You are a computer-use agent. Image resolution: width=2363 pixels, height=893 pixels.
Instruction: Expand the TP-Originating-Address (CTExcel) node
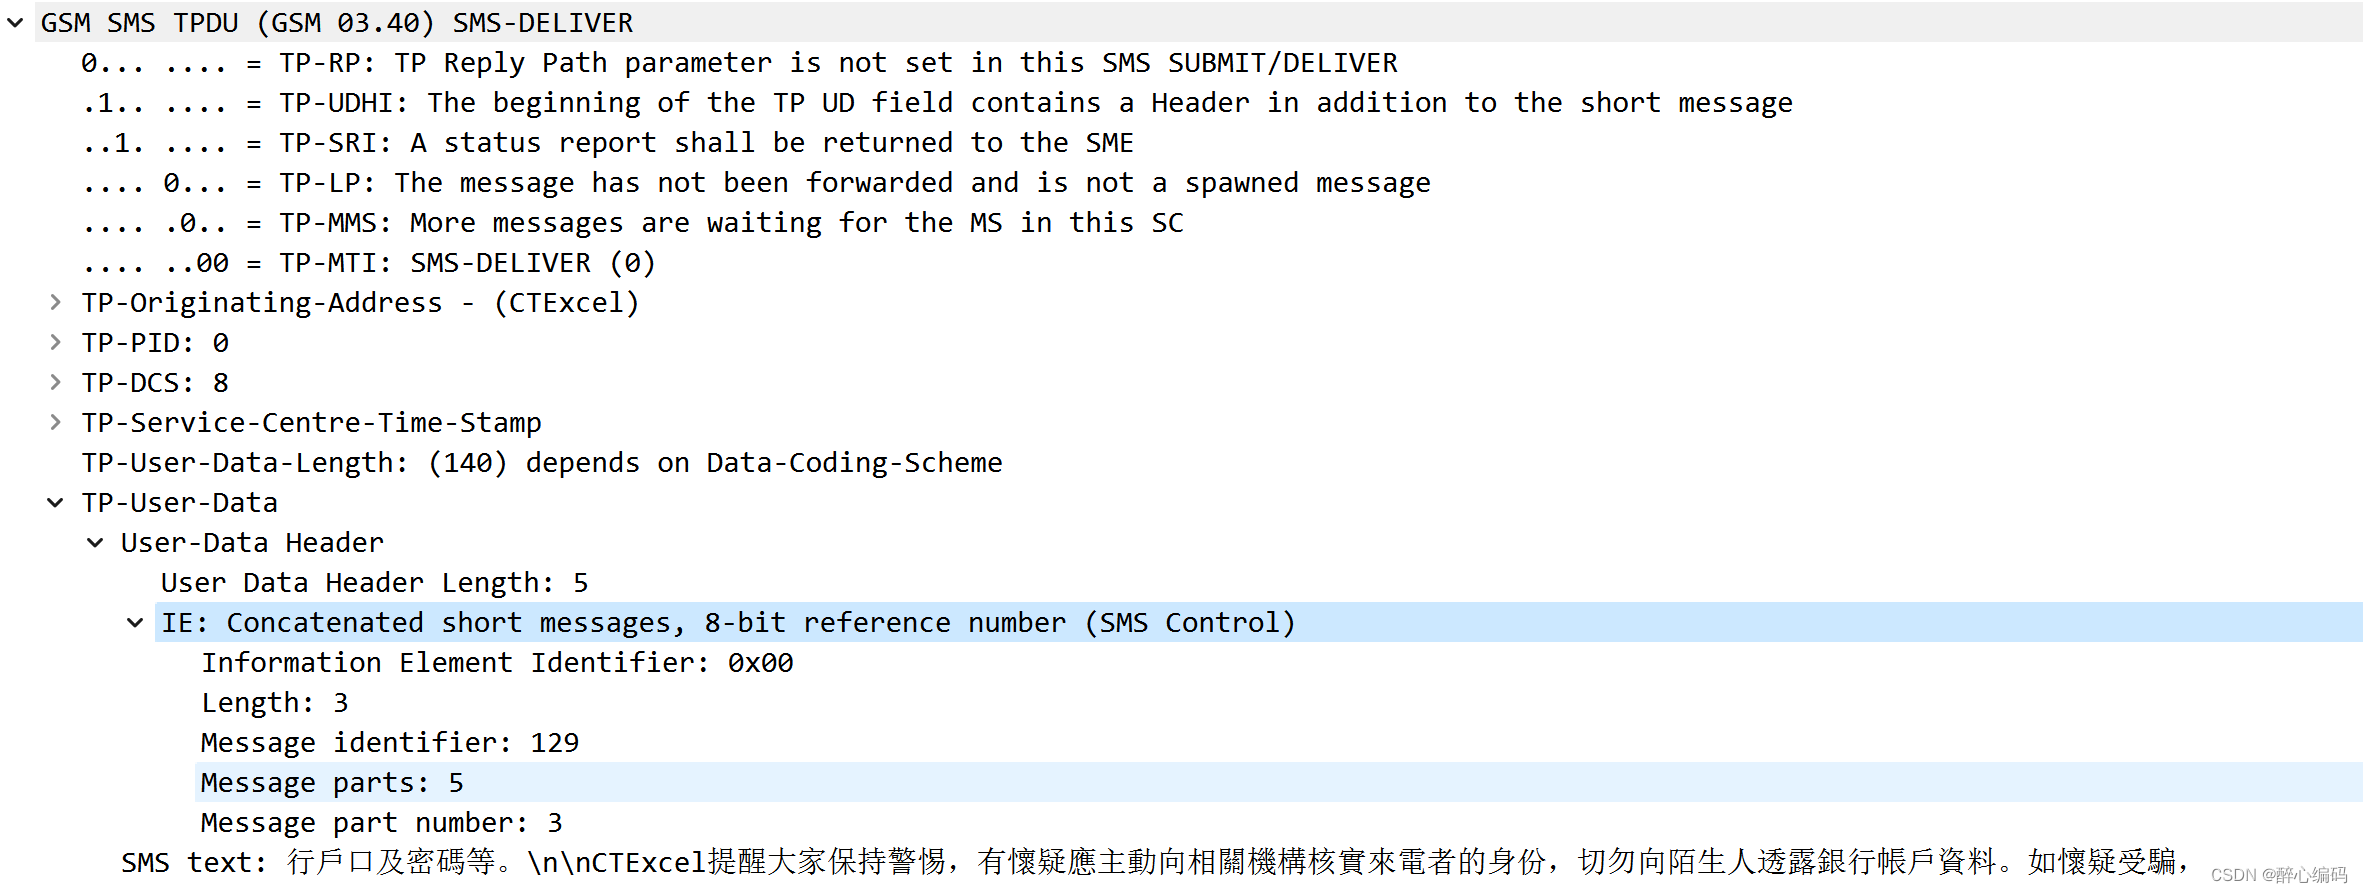tap(55, 302)
